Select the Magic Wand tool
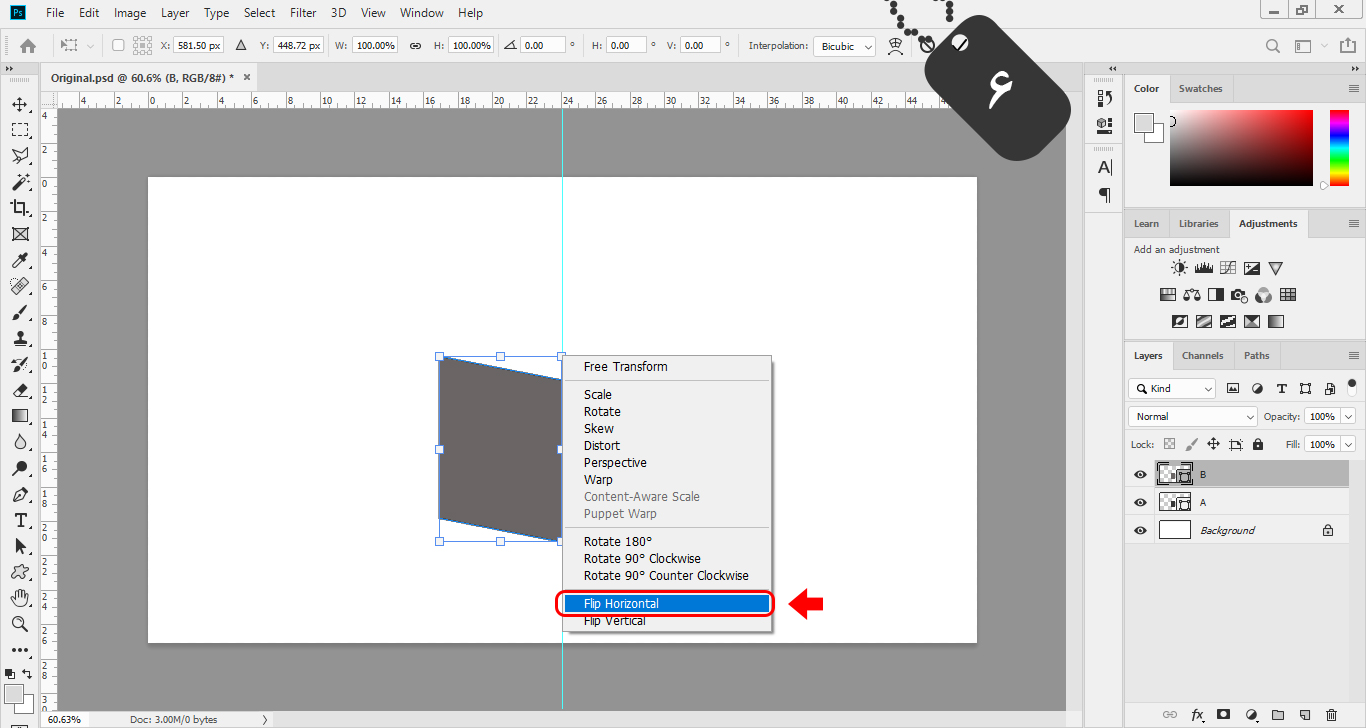Viewport: 1366px width, 728px height. (20, 182)
